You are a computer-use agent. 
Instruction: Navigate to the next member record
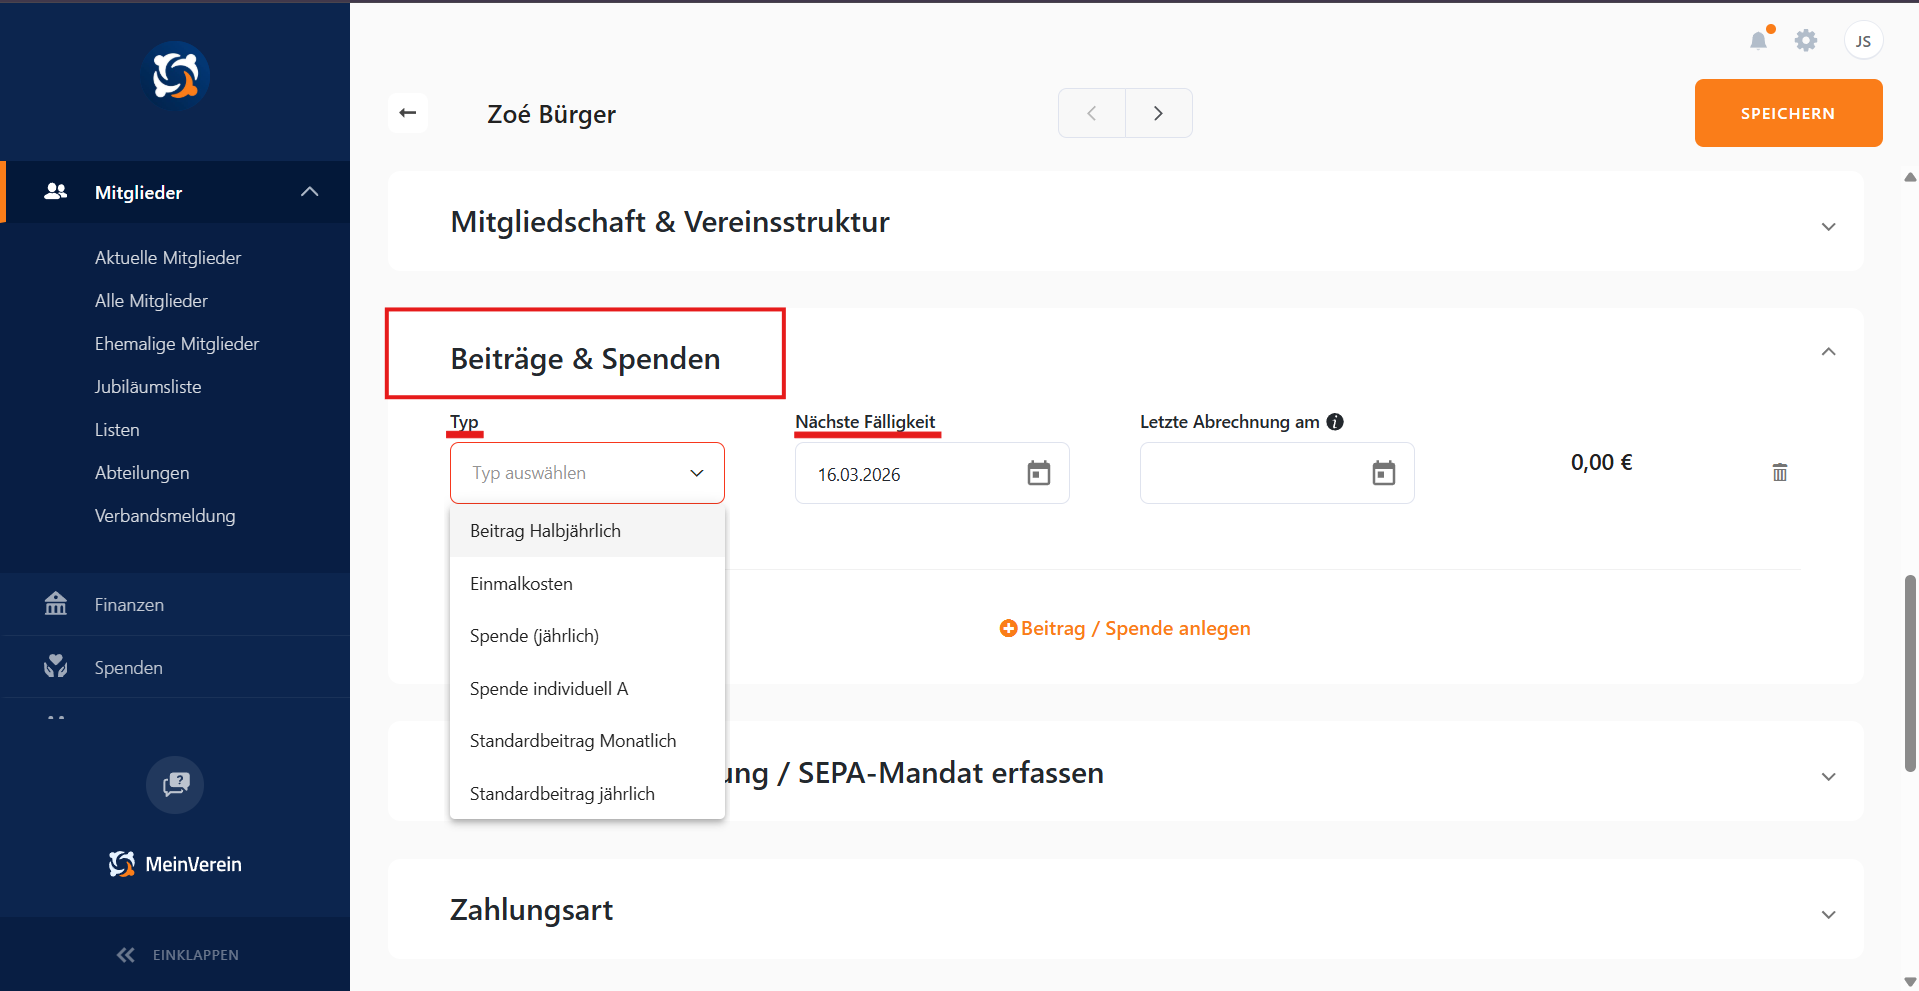point(1158,113)
